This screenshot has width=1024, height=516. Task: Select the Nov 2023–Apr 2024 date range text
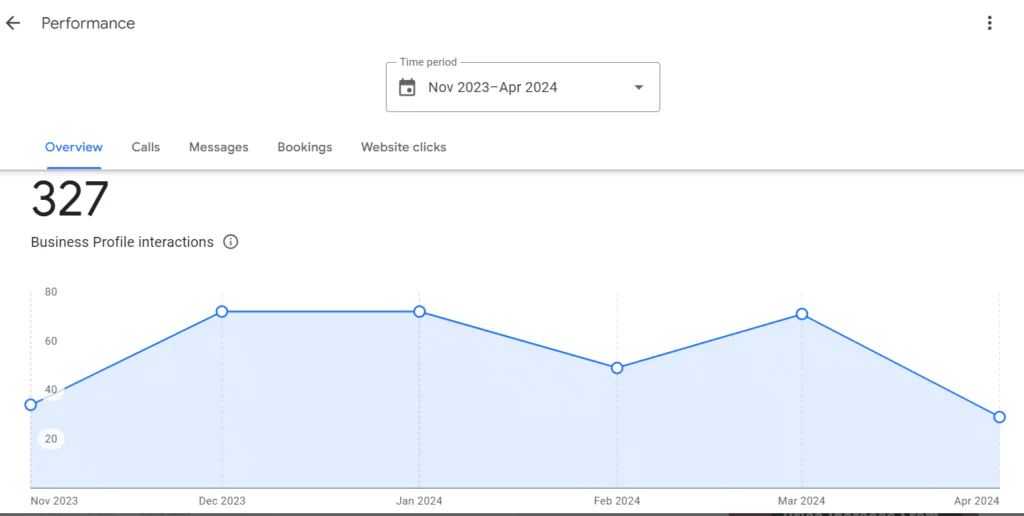[x=492, y=88]
